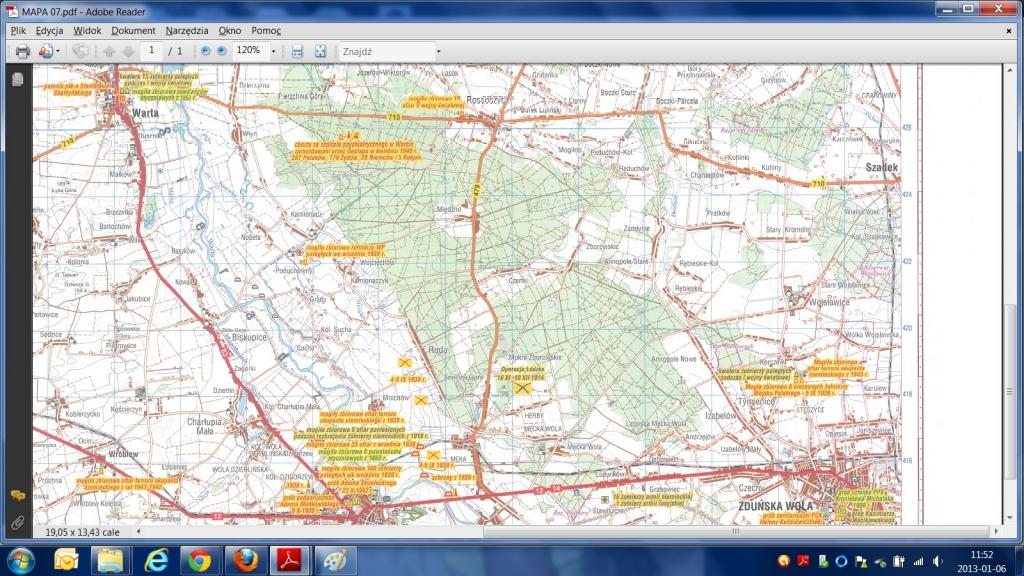
Task: Click the blue circle tray icon
Action: tap(841, 561)
